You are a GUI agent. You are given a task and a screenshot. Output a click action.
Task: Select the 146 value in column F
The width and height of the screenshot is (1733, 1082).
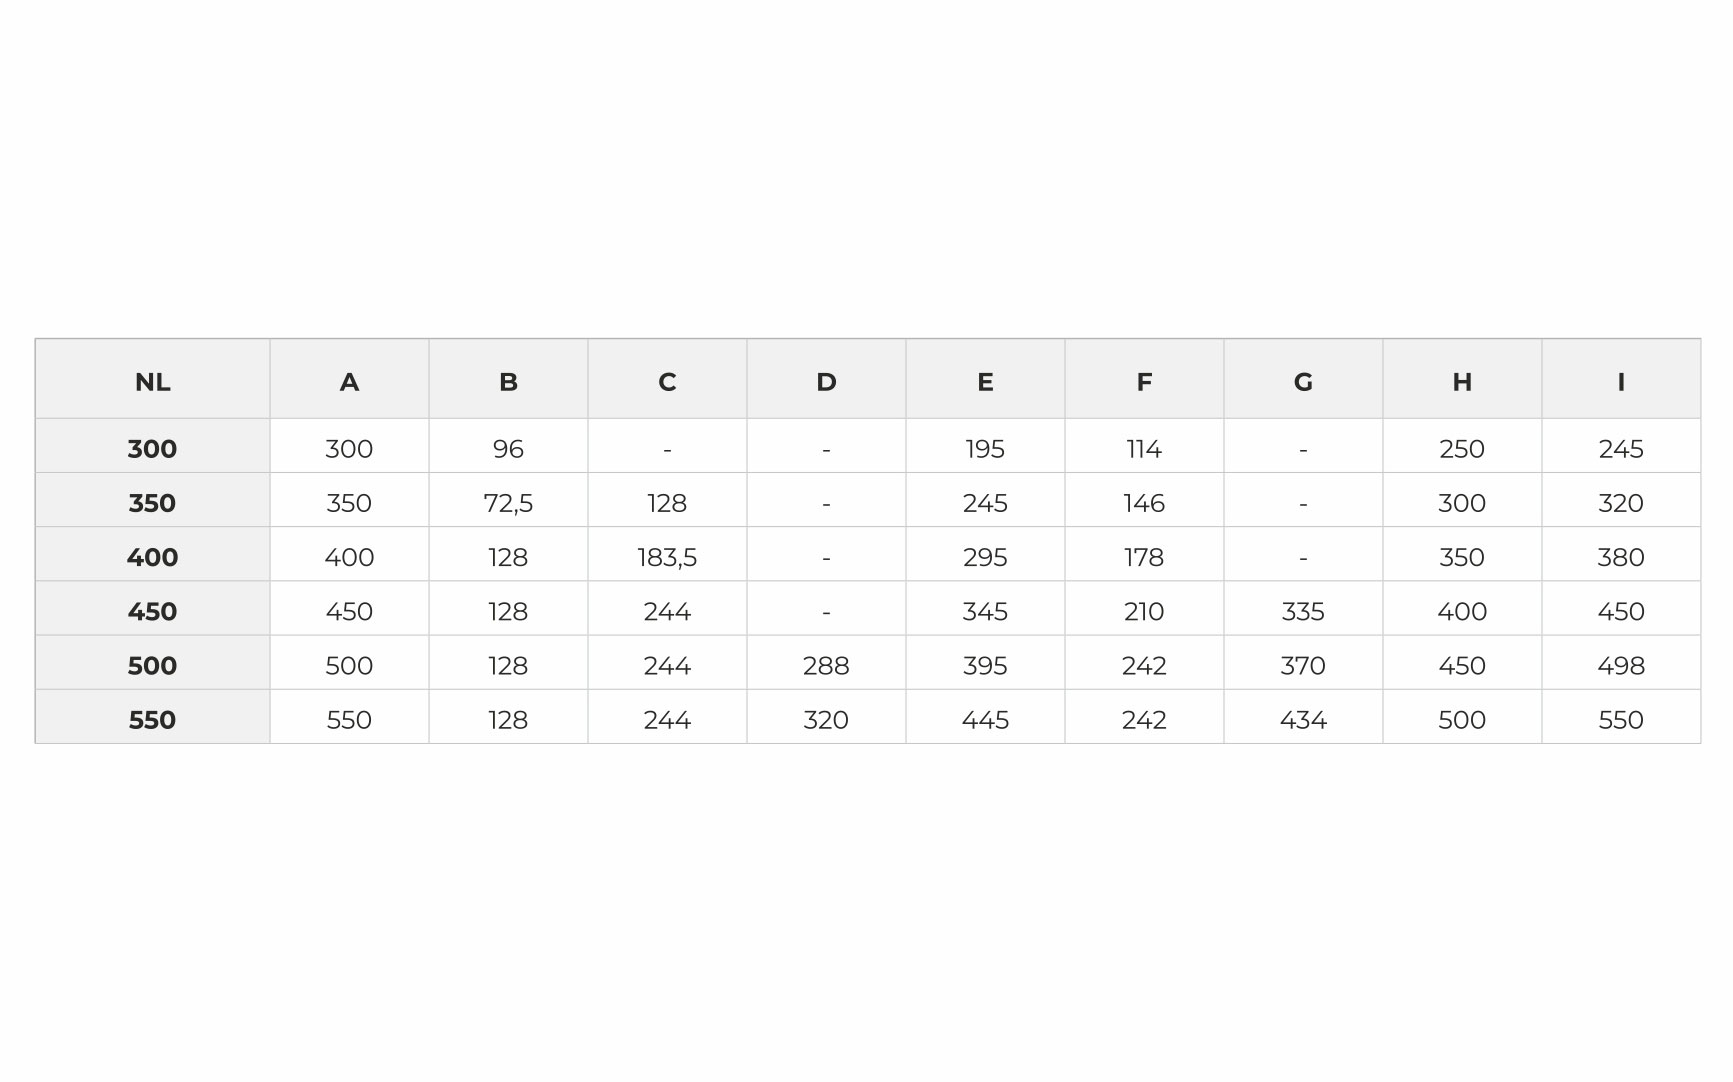coord(1144,502)
